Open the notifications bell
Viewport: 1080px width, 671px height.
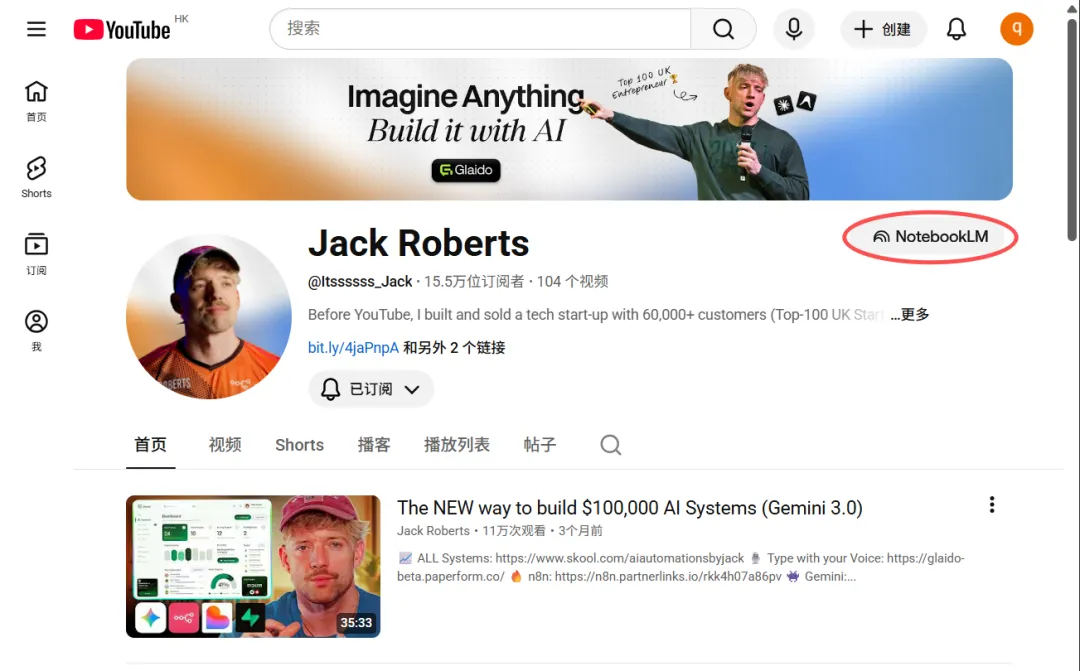(956, 29)
